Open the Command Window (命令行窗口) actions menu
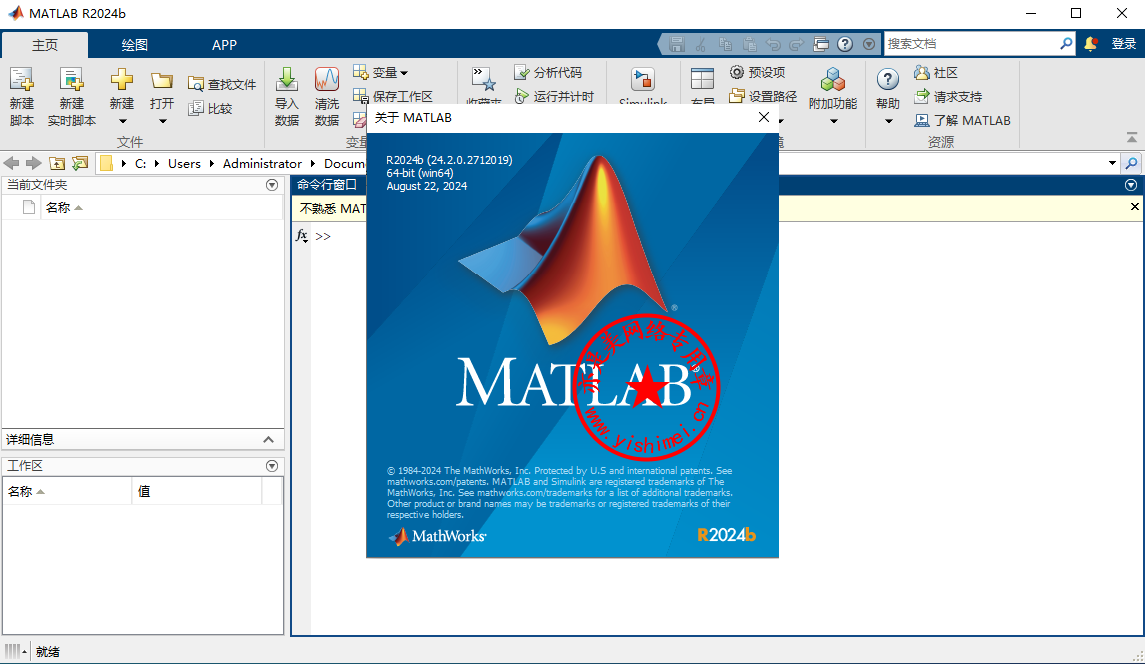The width and height of the screenshot is (1145, 664). pos(1130,185)
